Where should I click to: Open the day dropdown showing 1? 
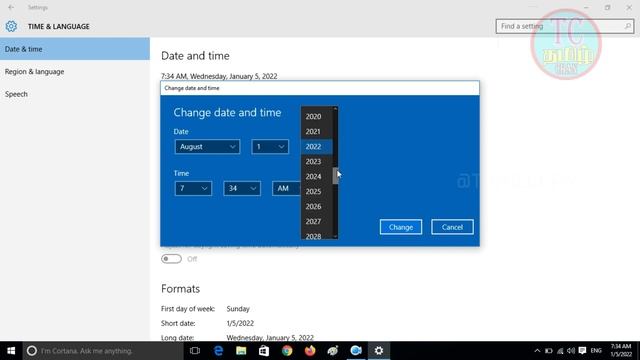tap(270, 147)
